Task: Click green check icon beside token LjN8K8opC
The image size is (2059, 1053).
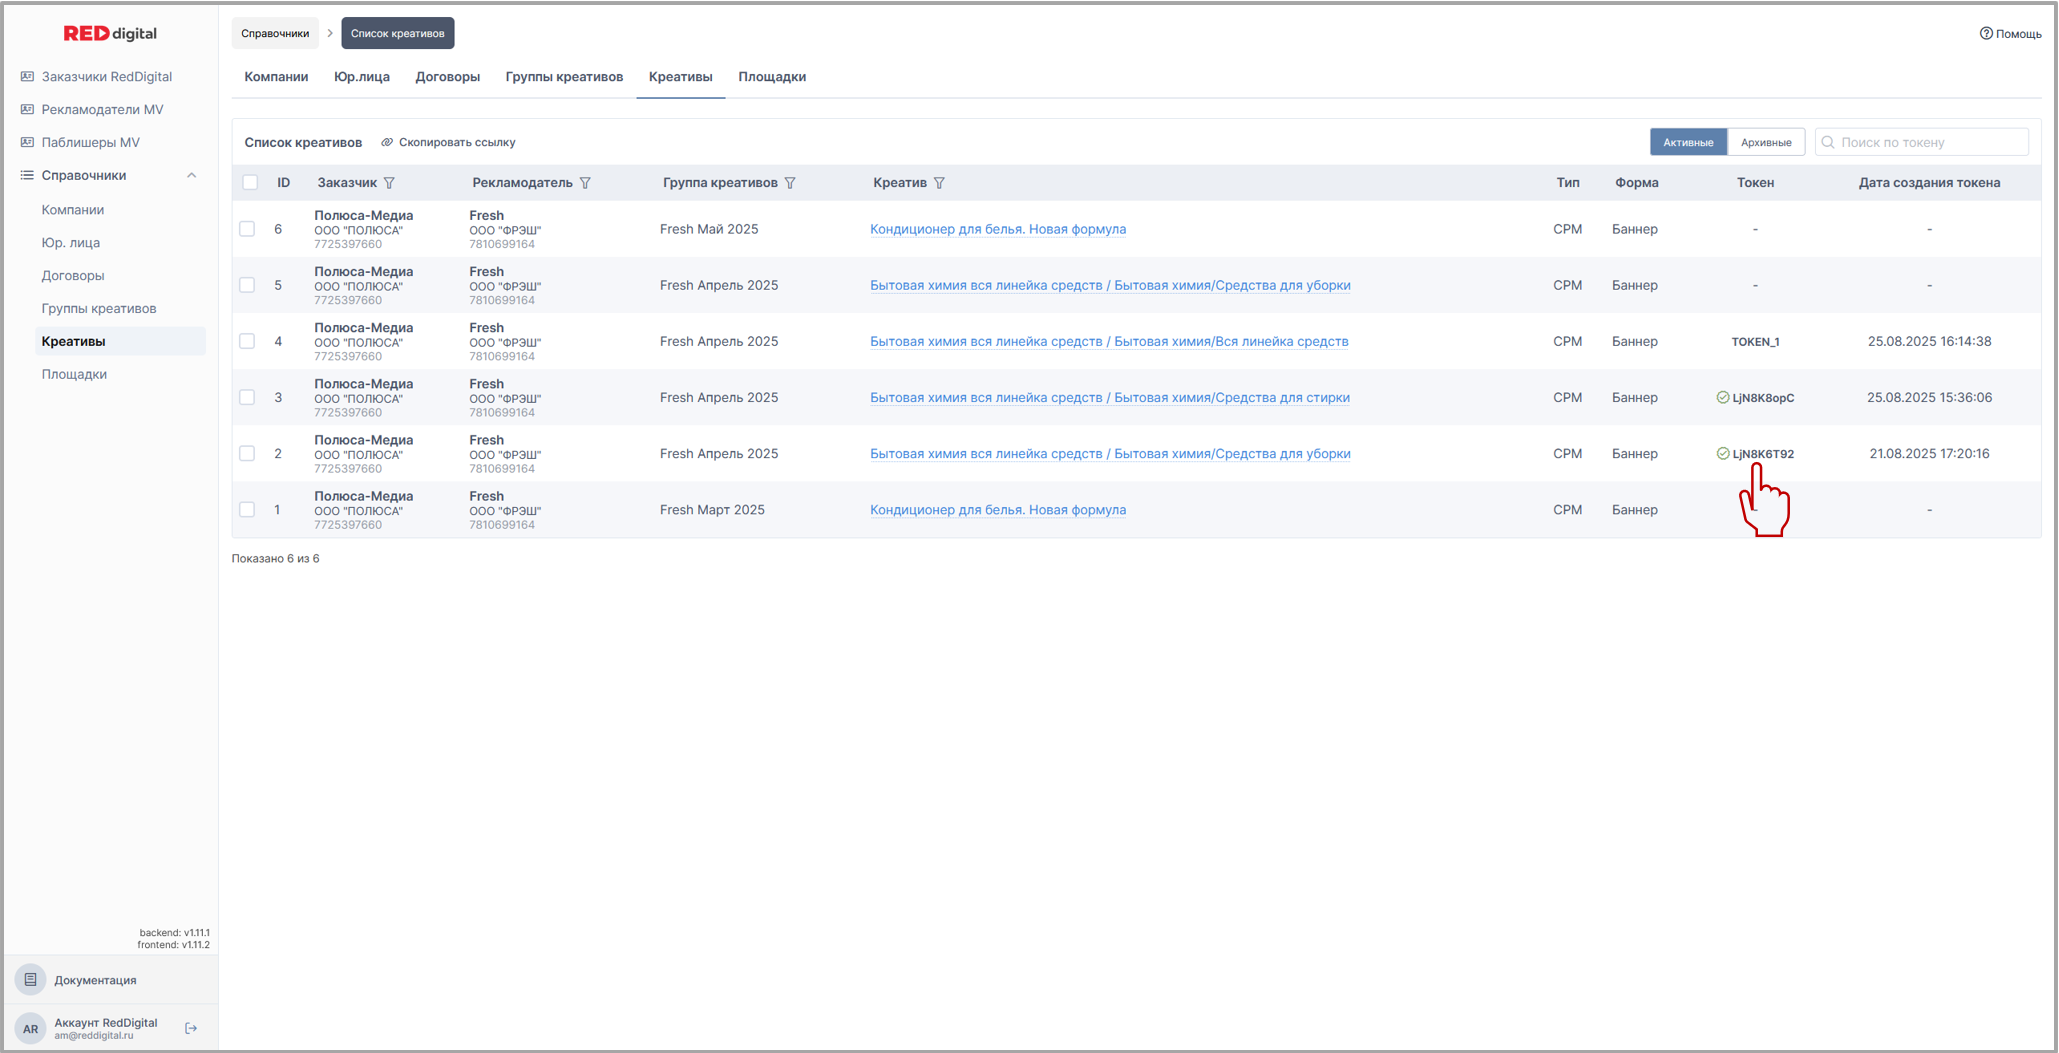Action: [x=1722, y=398]
